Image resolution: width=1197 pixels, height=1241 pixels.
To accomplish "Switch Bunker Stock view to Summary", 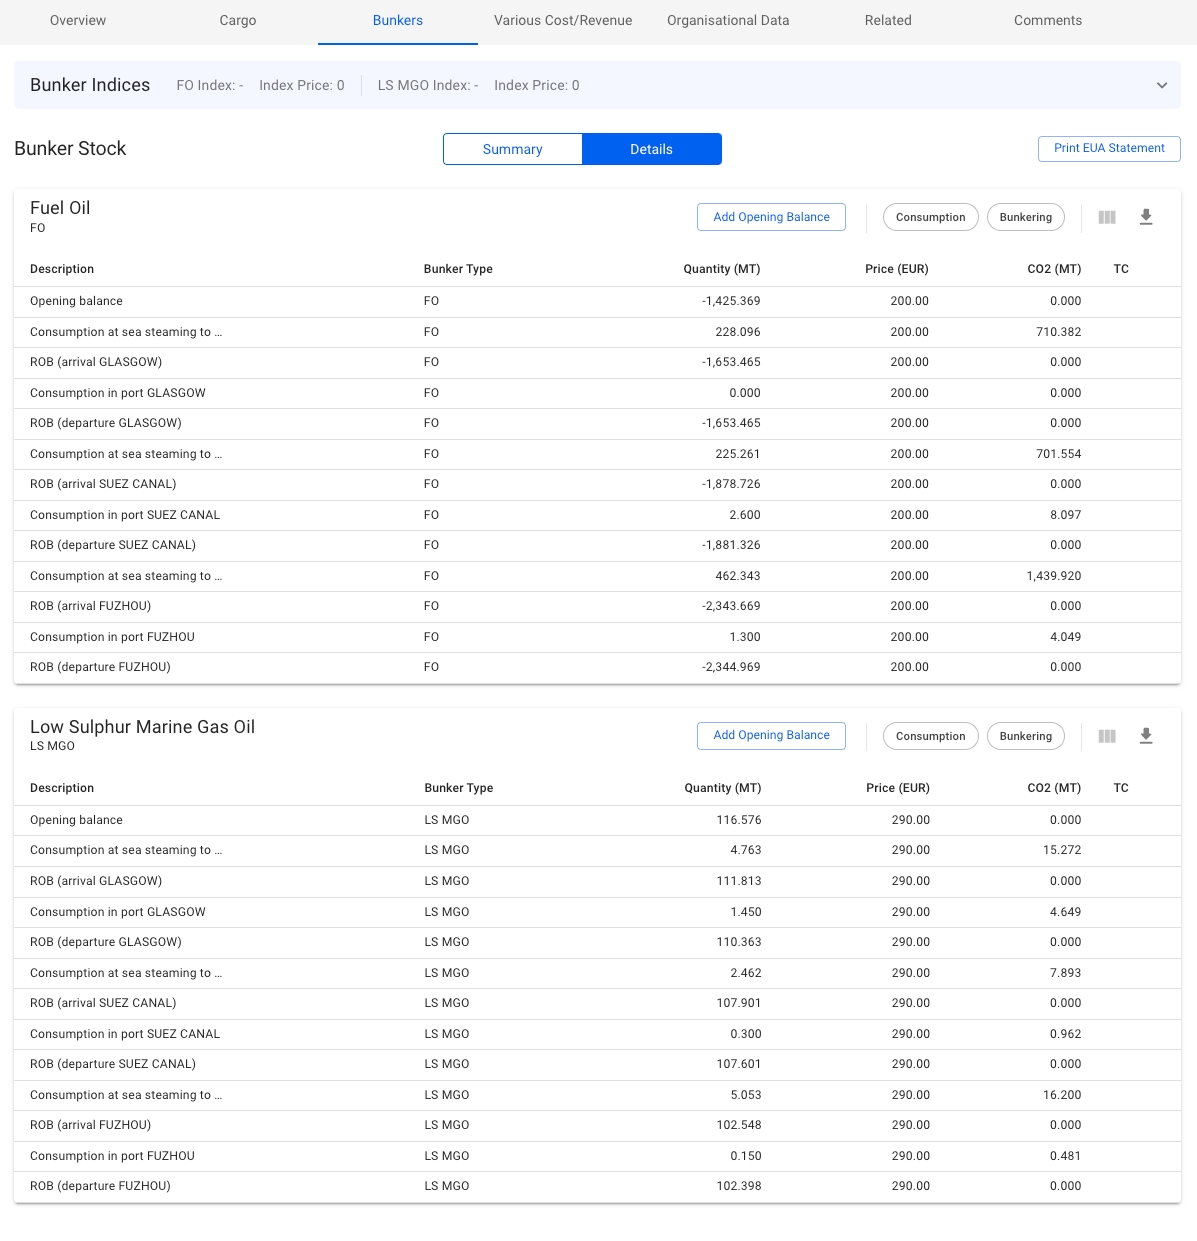I will click(x=512, y=149).
